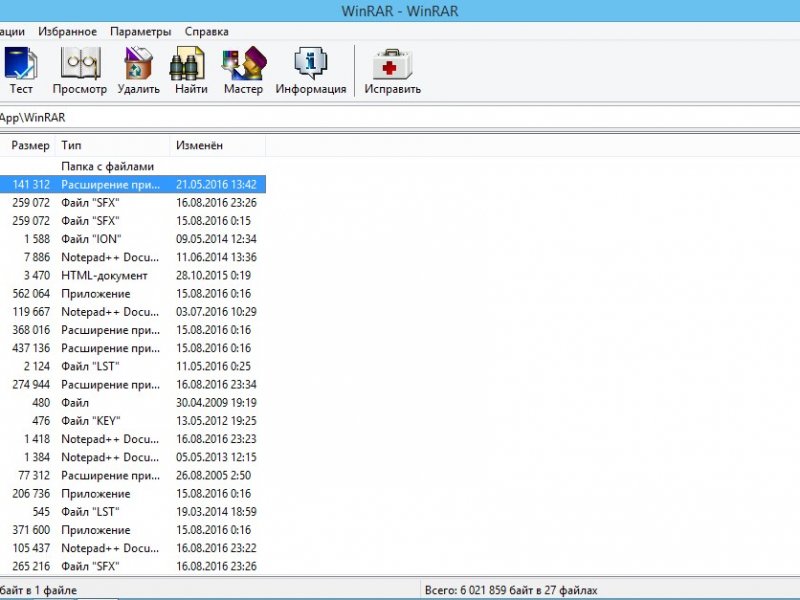Image resolution: width=800 pixels, height=600 pixels.
Task: Select the 371 600 Приложение row
Action: click(133, 530)
